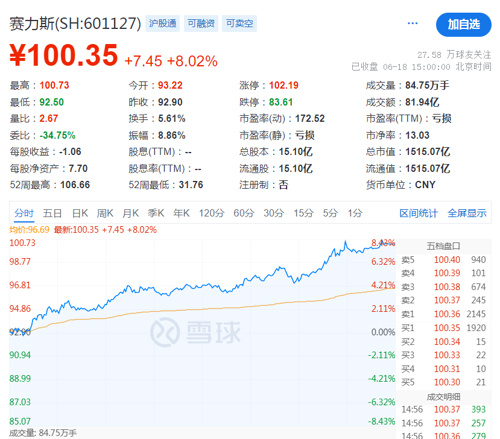Switch to the 五日 chart tab
Viewport: 500px width, 439px height.
pyautogui.click(x=52, y=213)
